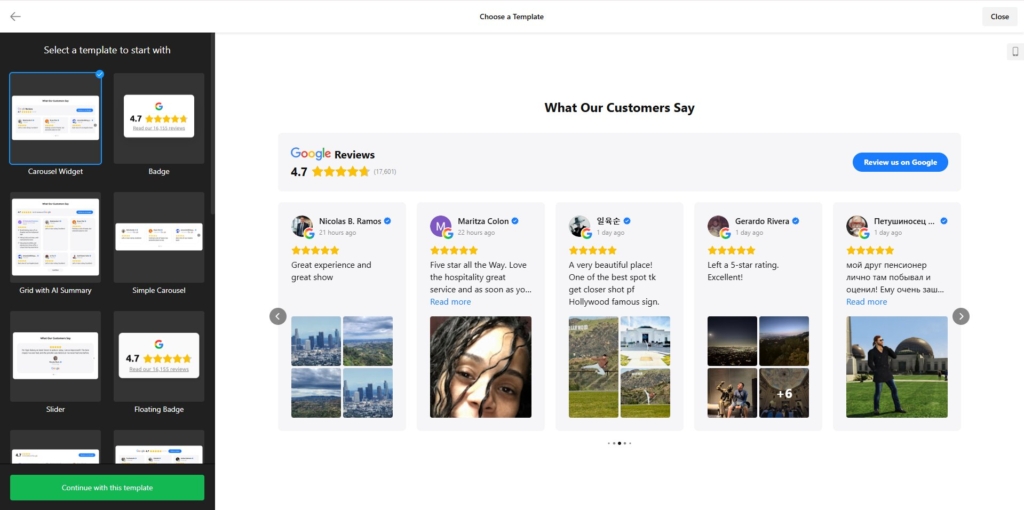Image resolution: width=1024 pixels, height=510 pixels.
Task: Select Grid with AI Summary template
Action: coord(56,237)
